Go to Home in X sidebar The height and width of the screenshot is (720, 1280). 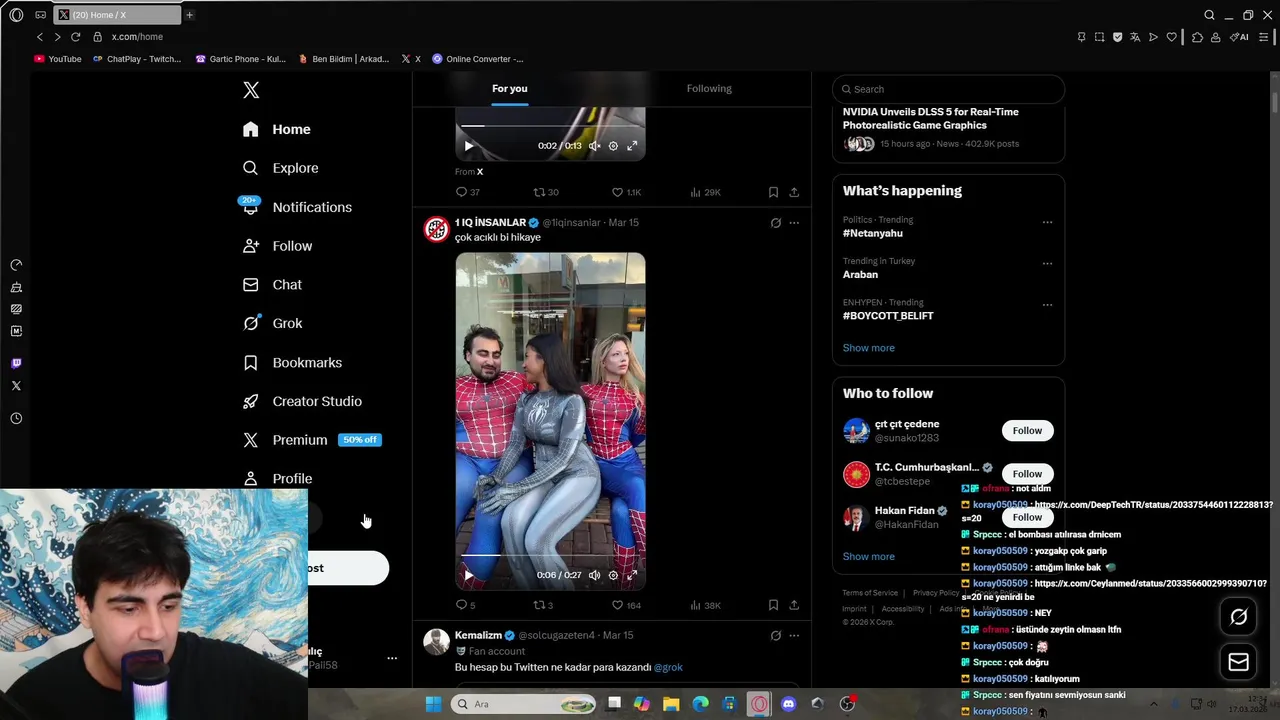[277, 129]
